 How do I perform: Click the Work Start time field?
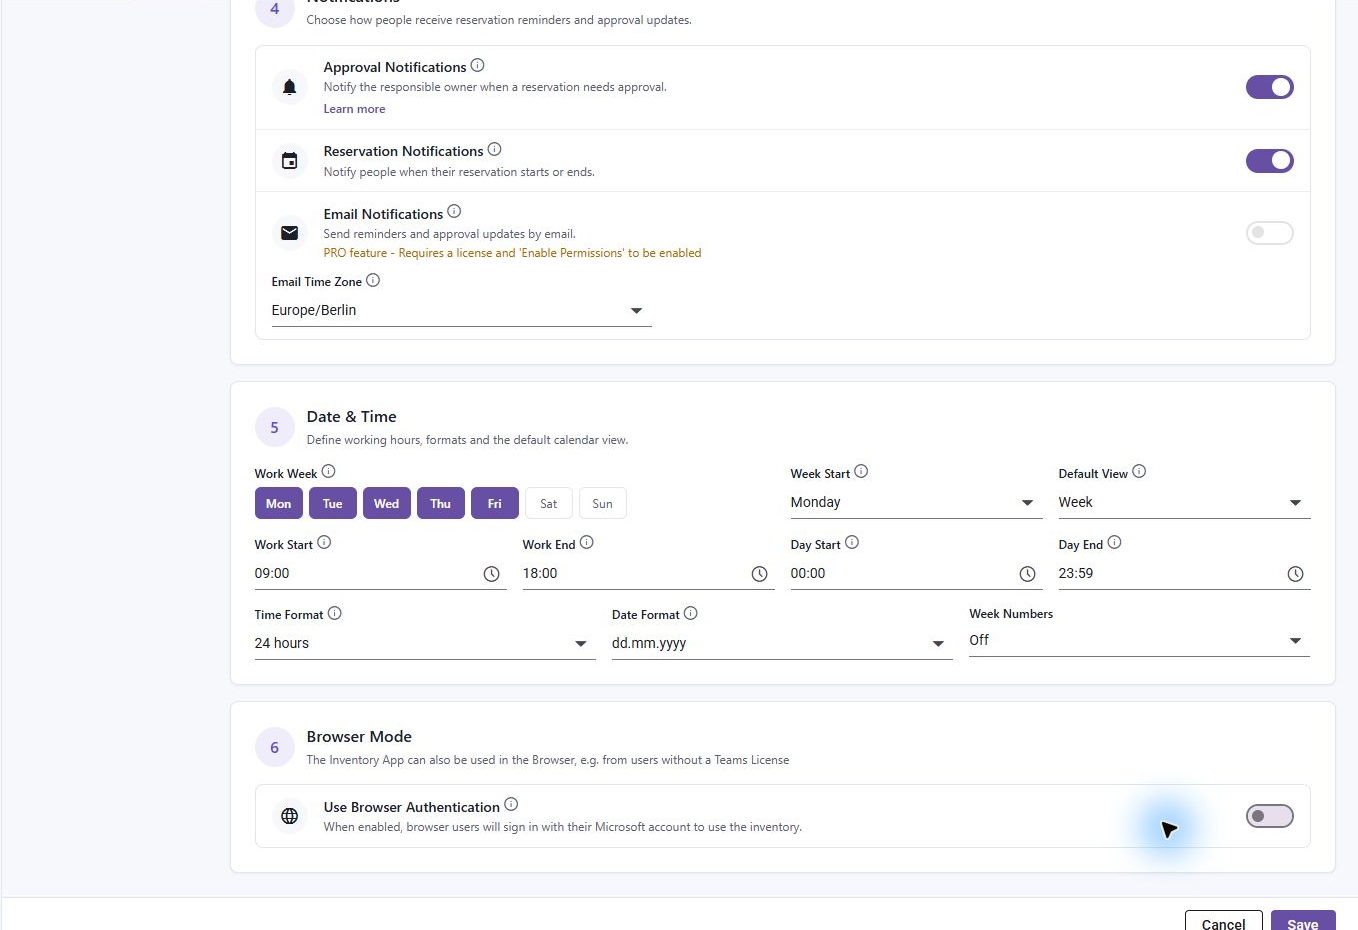point(380,574)
